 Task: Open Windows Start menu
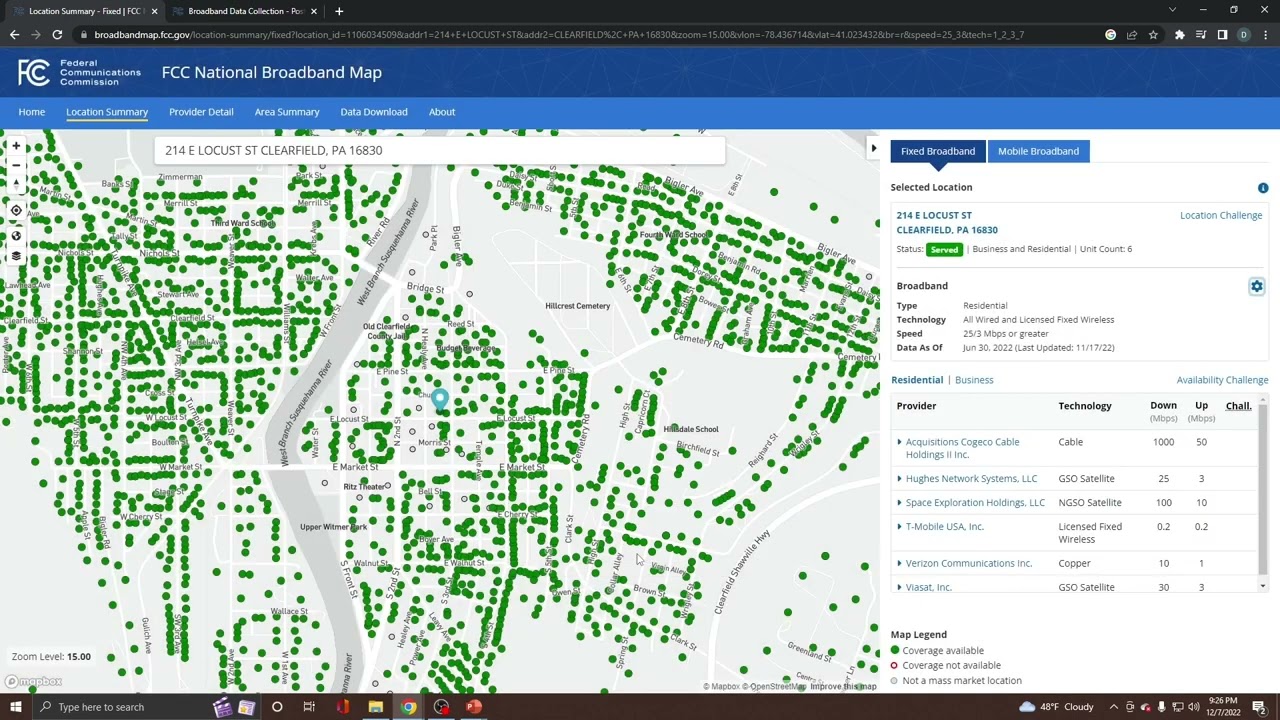[16, 707]
